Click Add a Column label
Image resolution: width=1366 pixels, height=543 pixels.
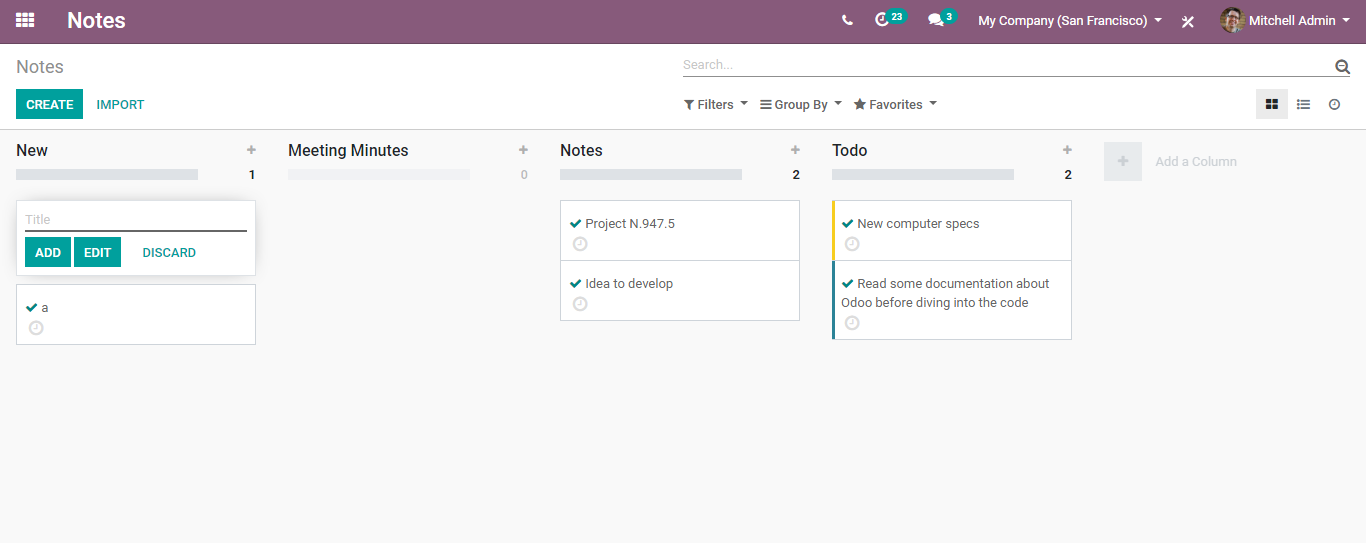[x=1196, y=161]
